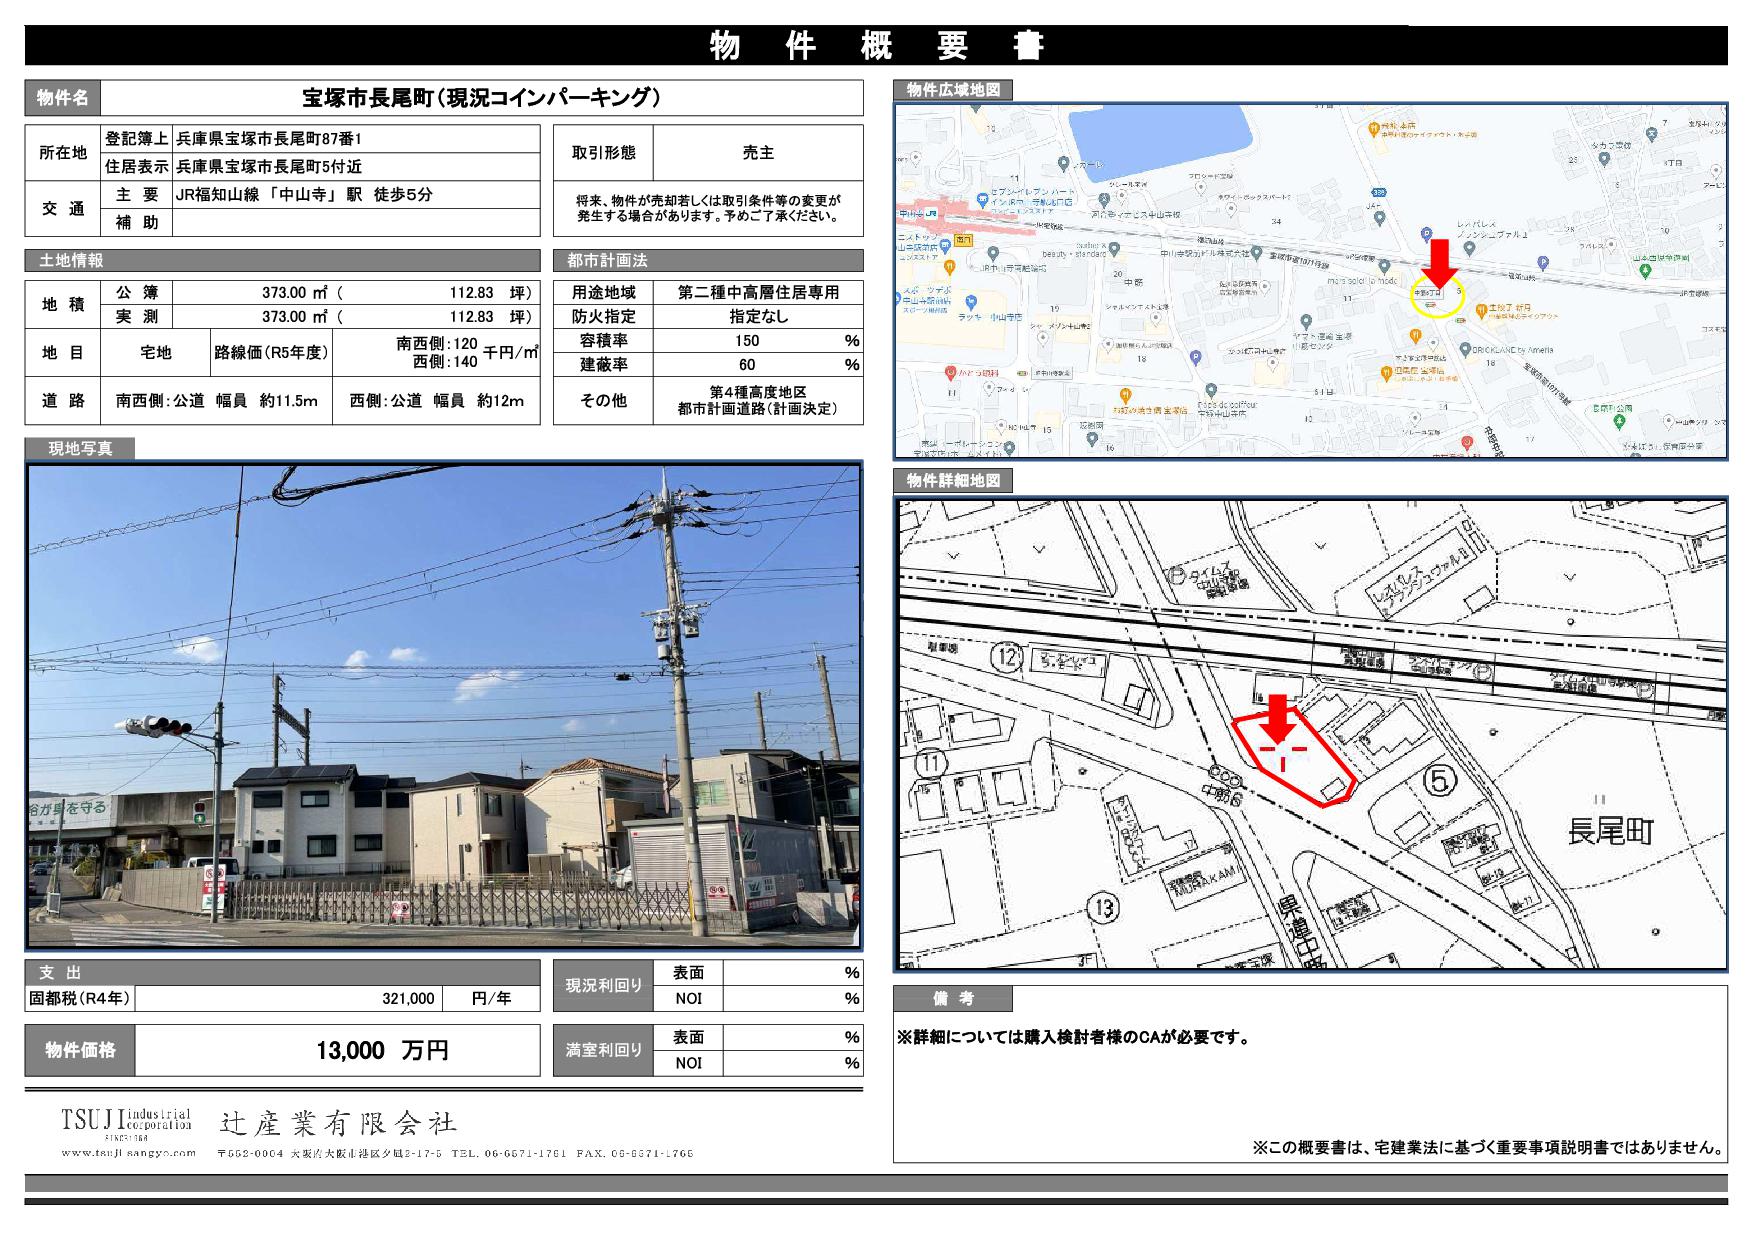The height and width of the screenshot is (1240, 1754).
Task: Open the www.tsuji-sangyo.com website link
Action: pyautogui.click(x=128, y=1153)
